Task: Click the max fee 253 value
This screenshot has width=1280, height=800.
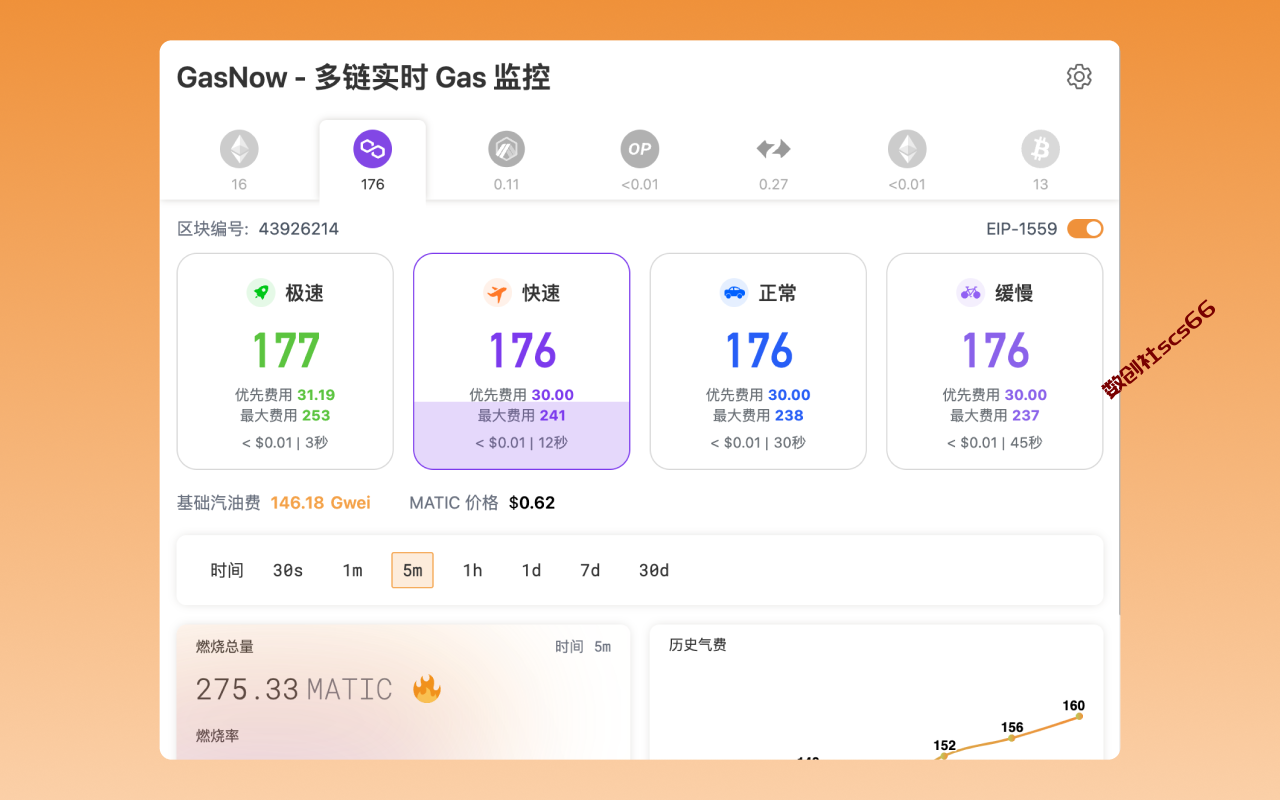Action: coord(316,416)
